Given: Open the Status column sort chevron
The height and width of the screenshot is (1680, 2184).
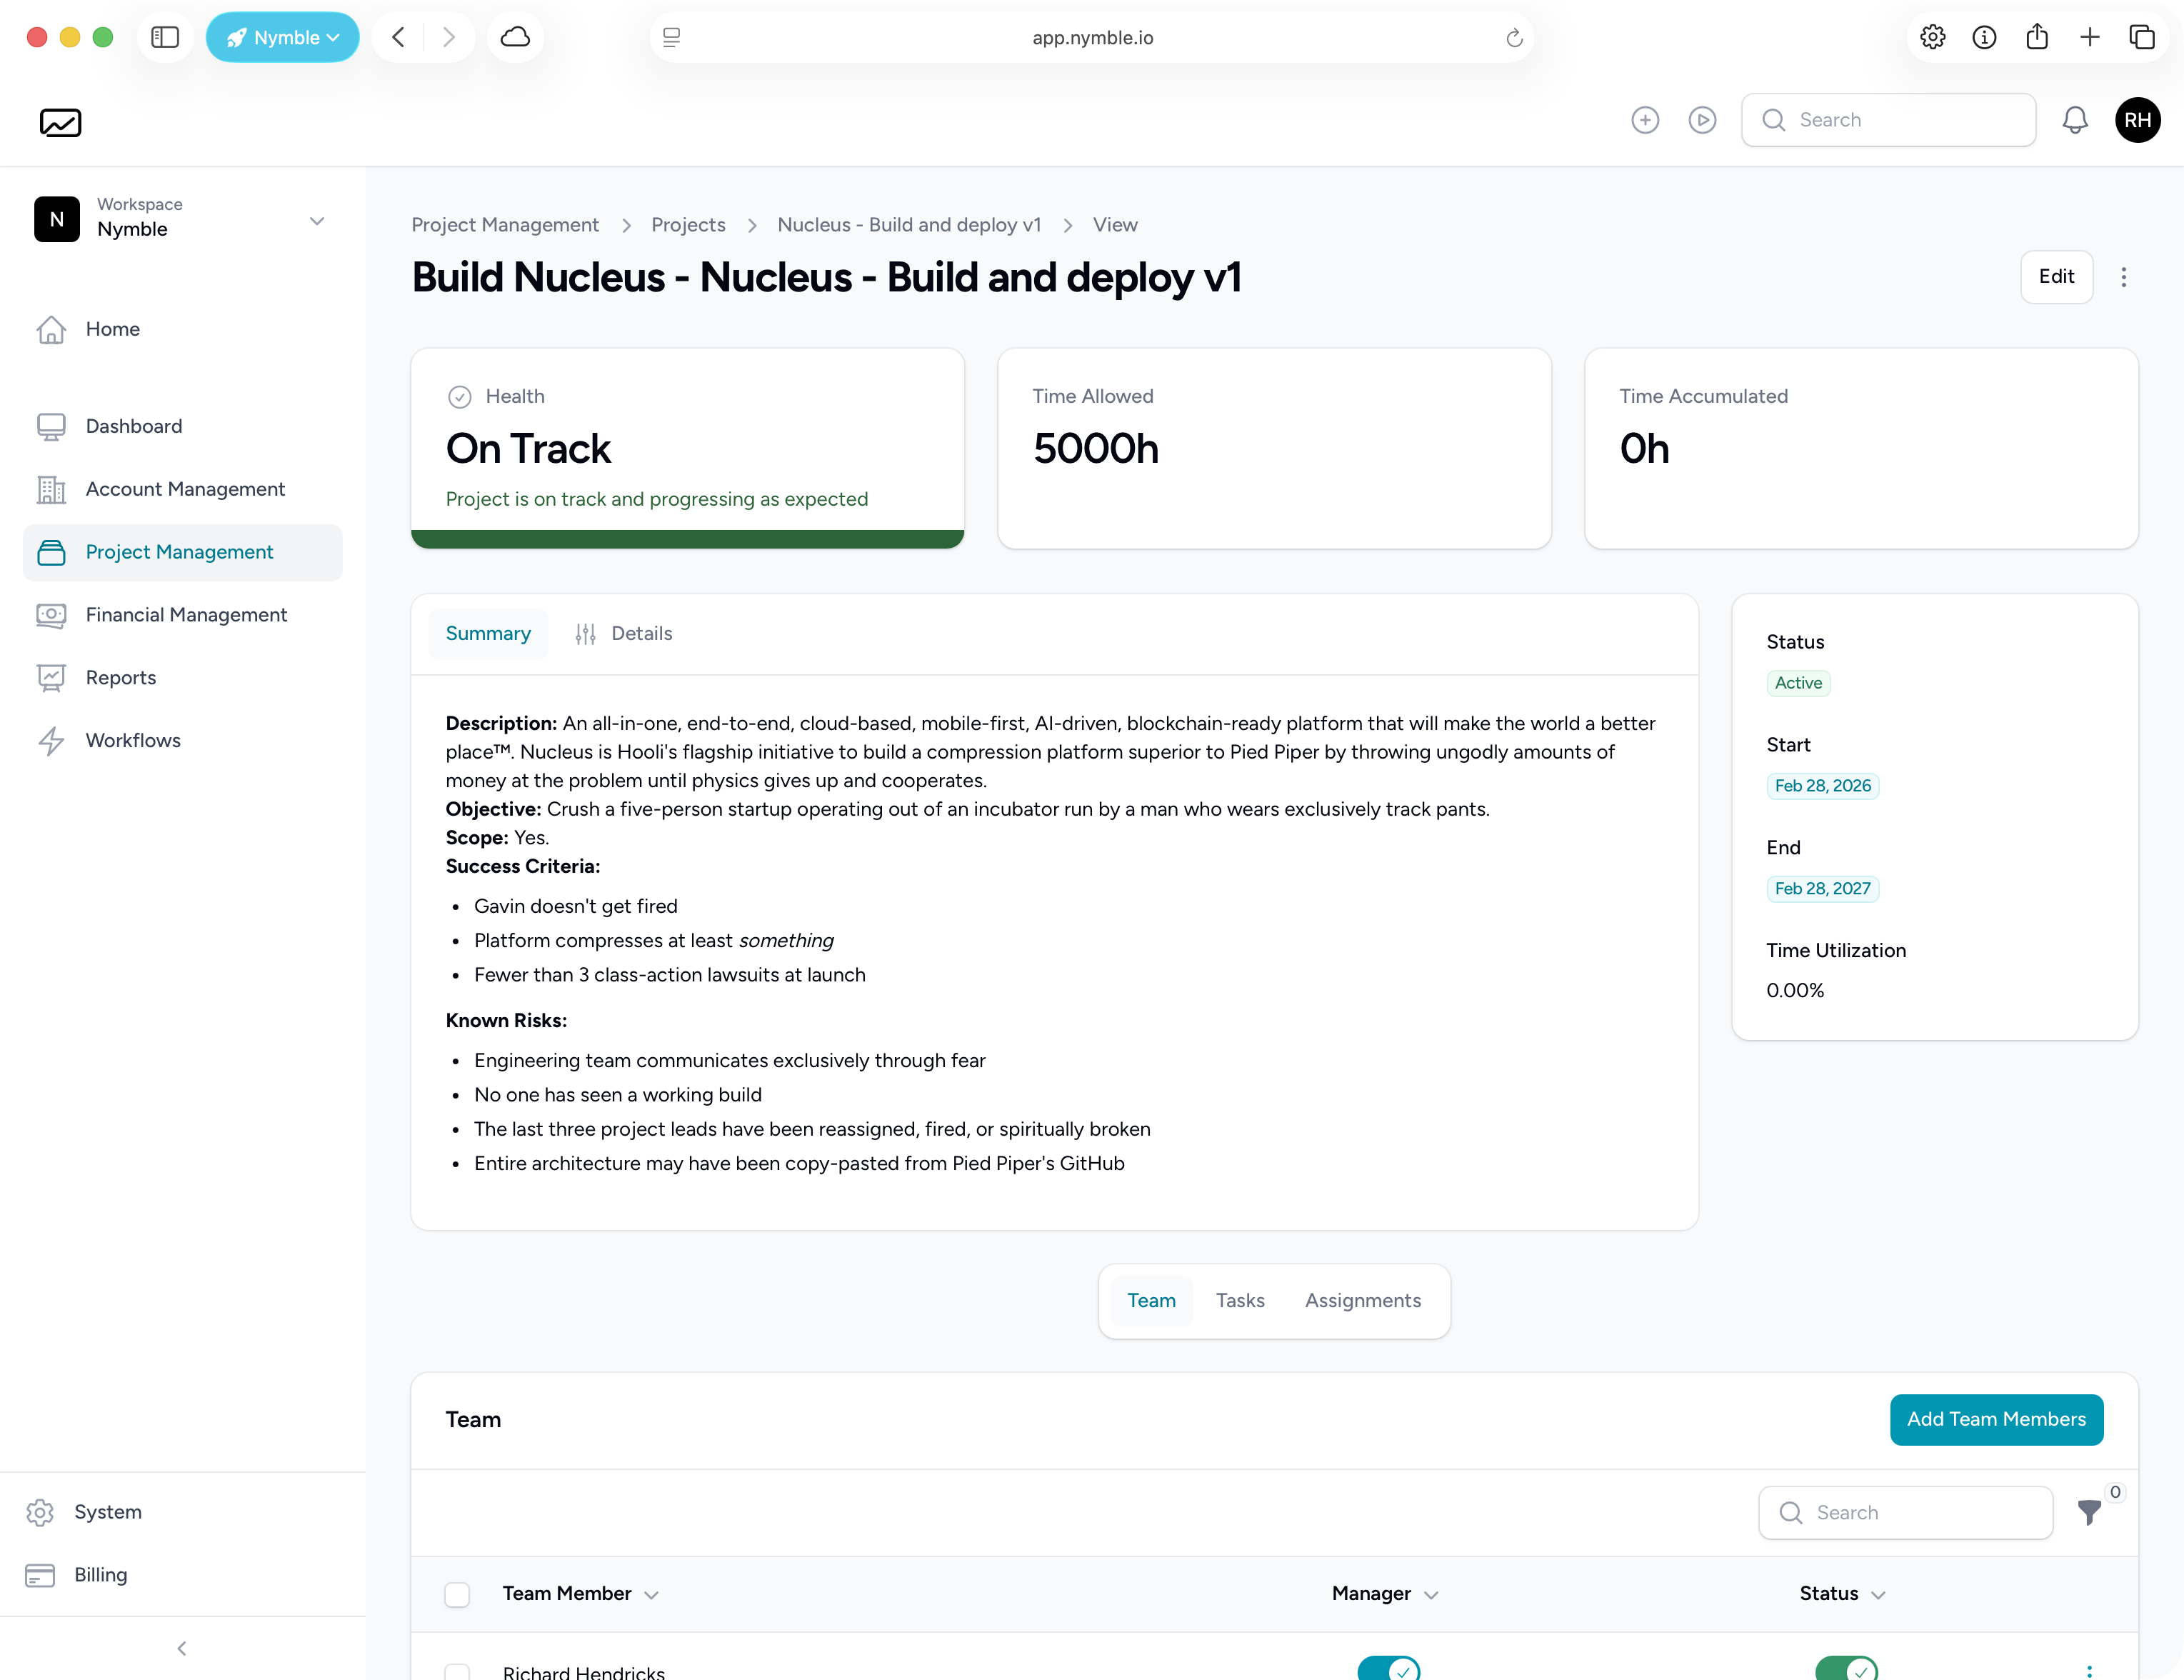Looking at the screenshot, I should pyautogui.click(x=1877, y=1595).
